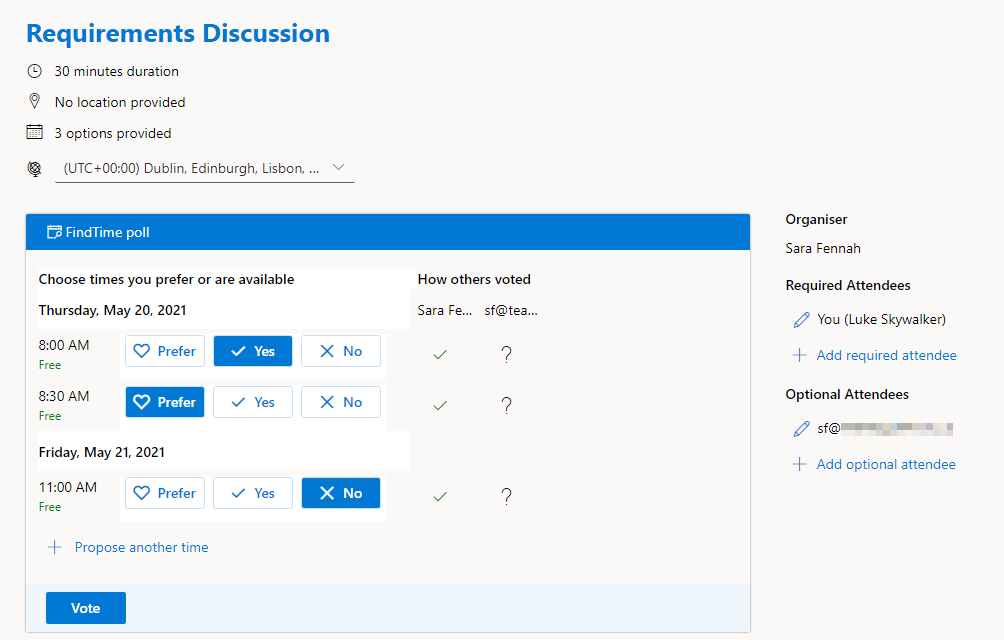Screen dimensions: 1004x640
Task: Mark Prefer for Friday 11:00 AM slot
Action: coord(165,494)
